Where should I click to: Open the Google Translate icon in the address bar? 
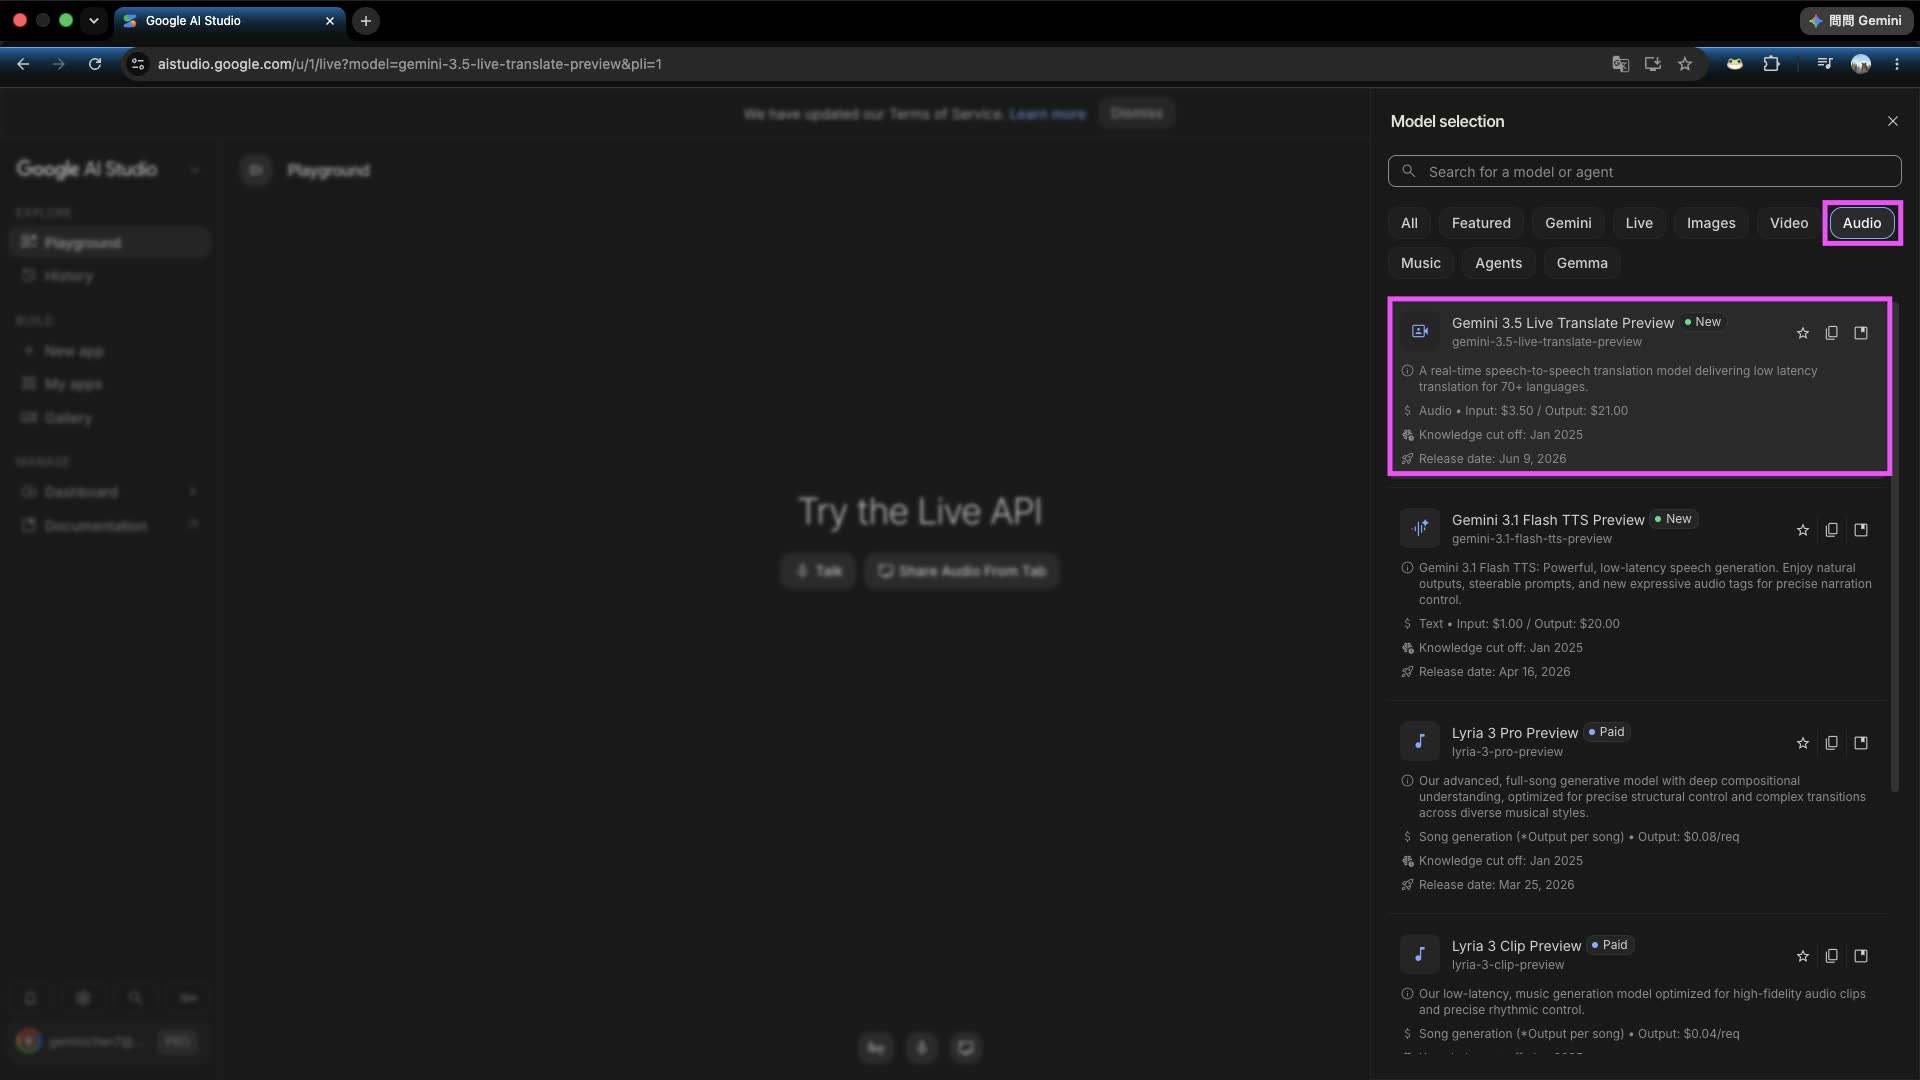click(1621, 64)
